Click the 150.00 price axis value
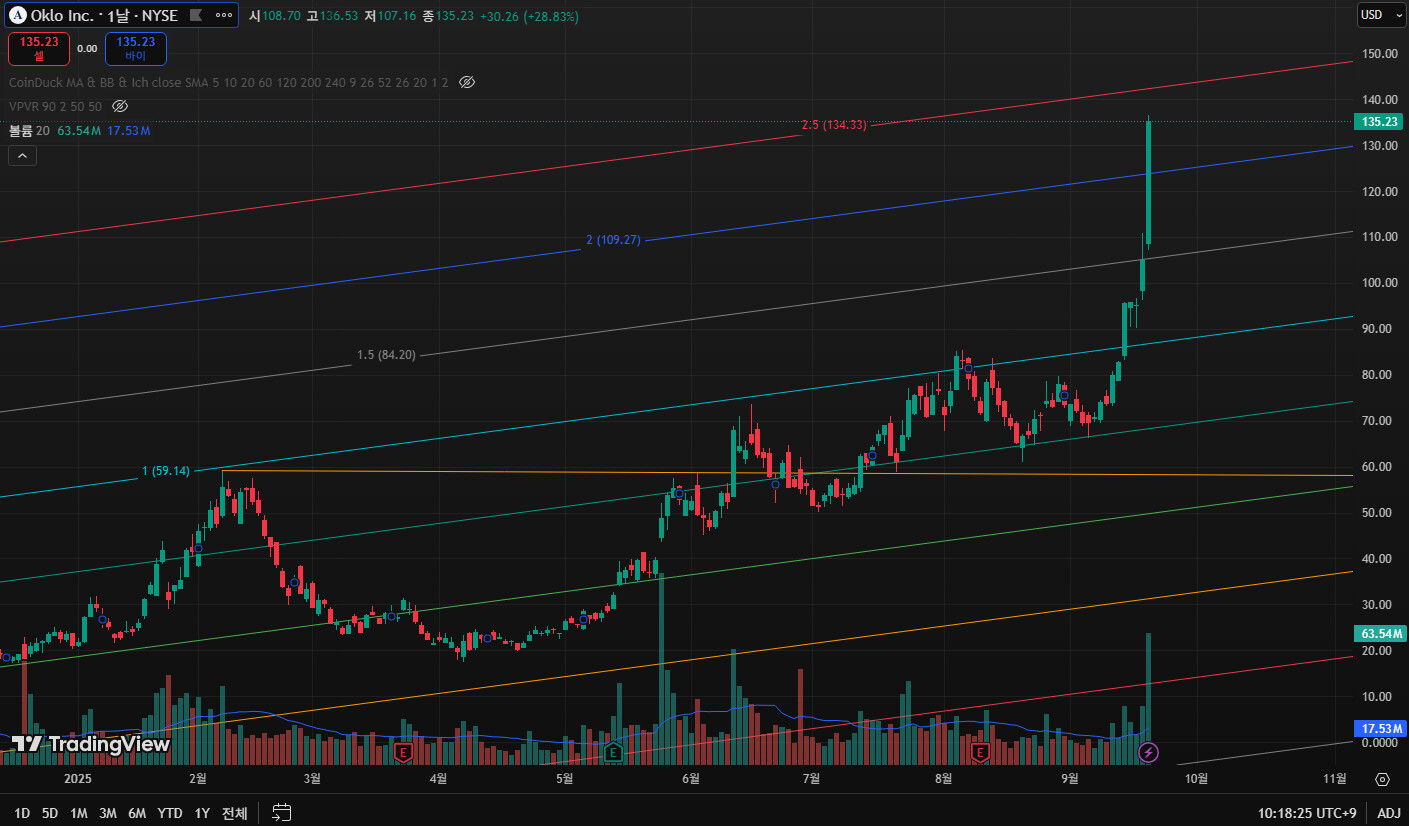1409x826 pixels. click(x=1379, y=53)
